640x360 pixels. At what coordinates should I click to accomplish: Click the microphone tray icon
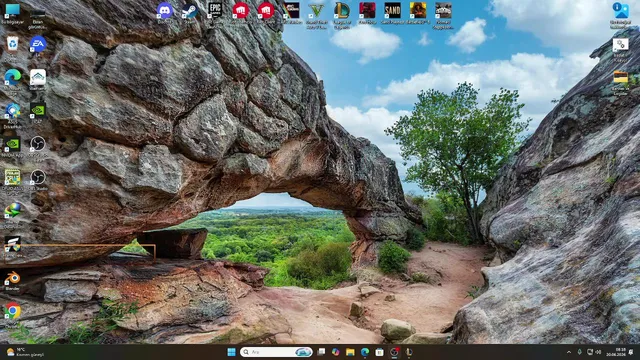click(x=580, y=352)
